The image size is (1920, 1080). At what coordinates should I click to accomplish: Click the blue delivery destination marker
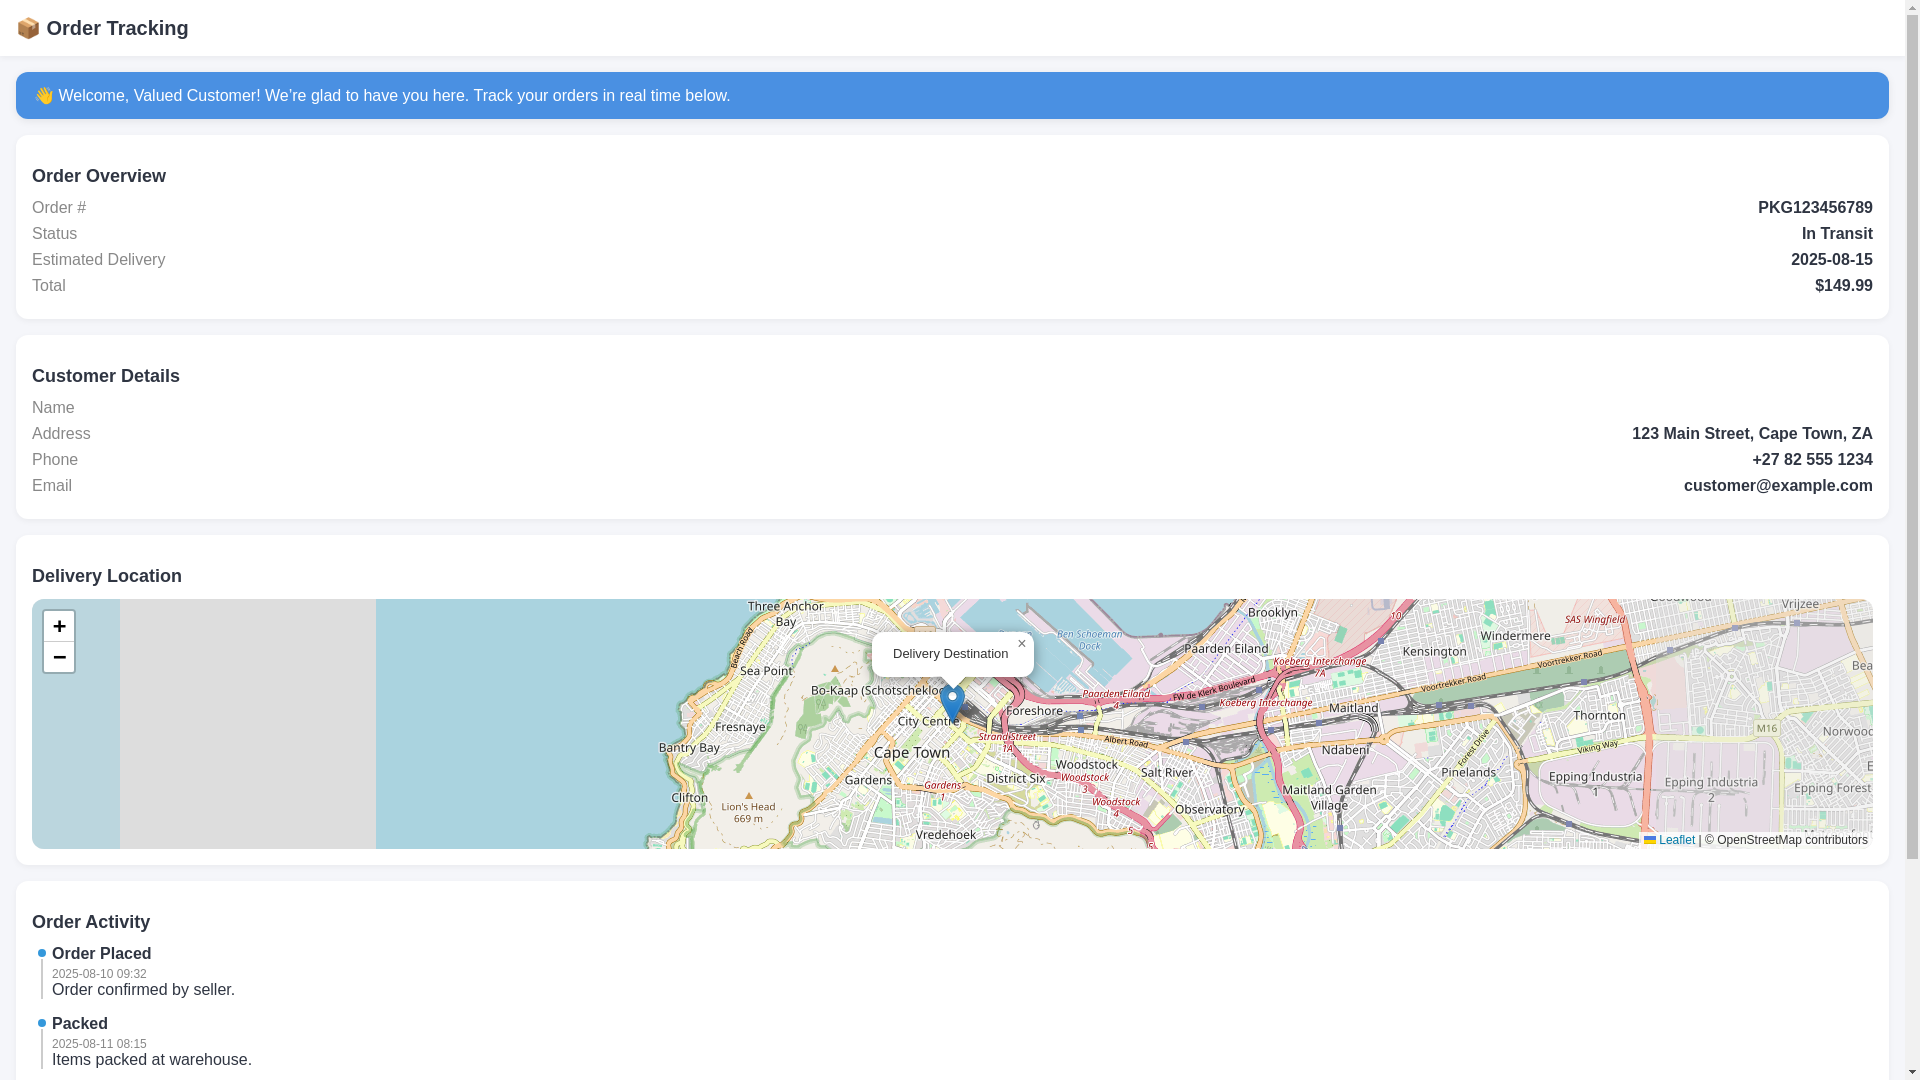tap(952, 704)
